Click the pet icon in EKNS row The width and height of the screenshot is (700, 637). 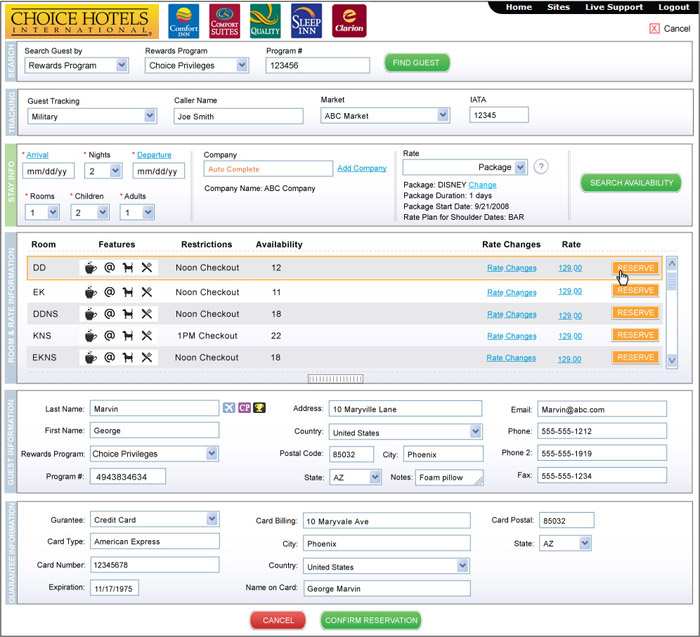[128, 358]
